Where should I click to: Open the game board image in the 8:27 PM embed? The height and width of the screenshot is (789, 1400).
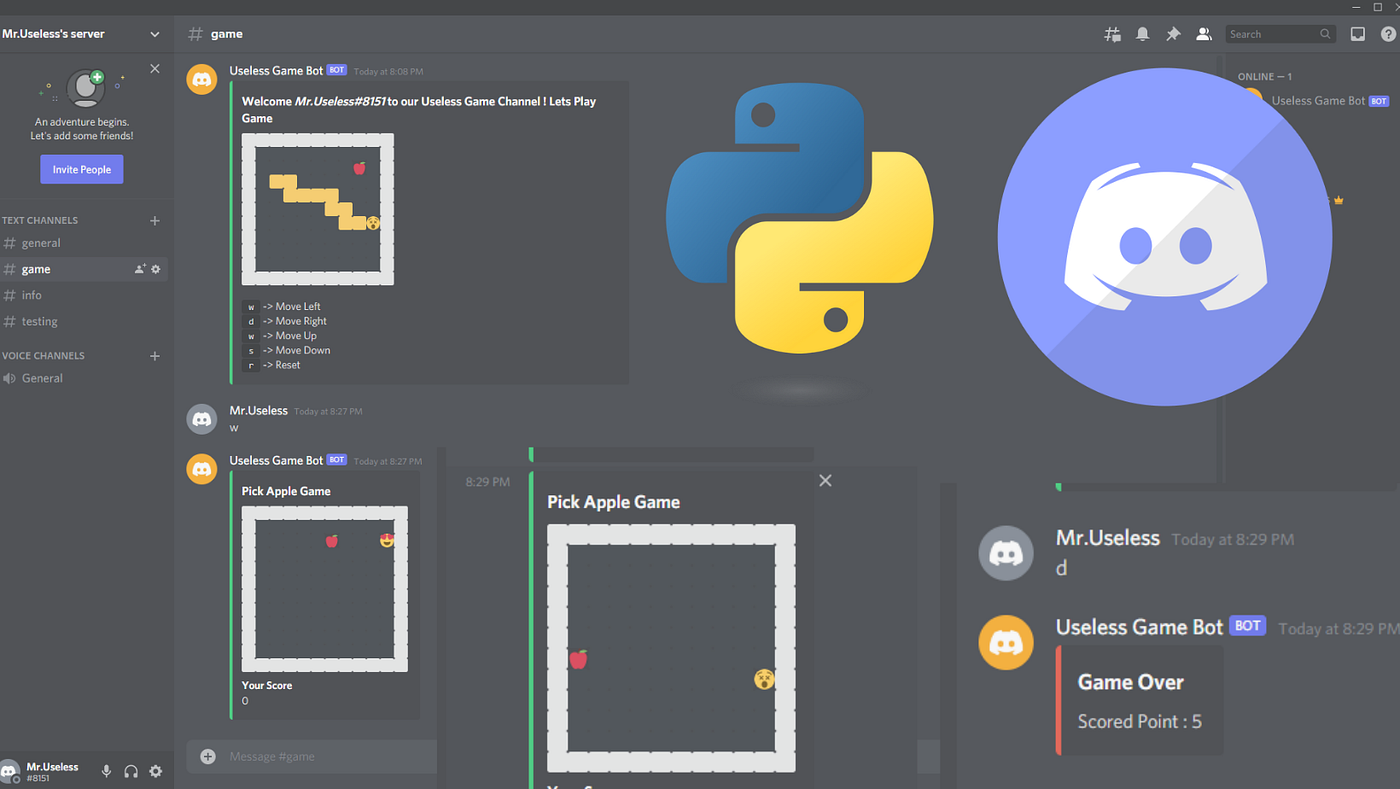(x=325, y=589)
